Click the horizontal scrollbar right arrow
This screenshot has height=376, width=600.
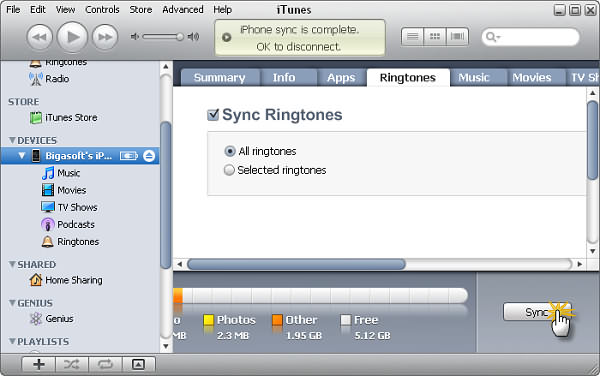580,264
